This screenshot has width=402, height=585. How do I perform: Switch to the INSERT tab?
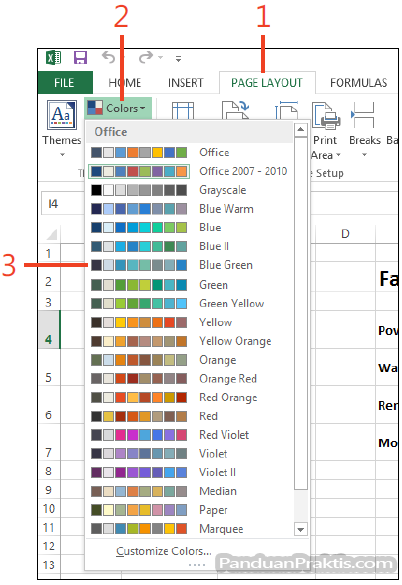tap(186, 82)
